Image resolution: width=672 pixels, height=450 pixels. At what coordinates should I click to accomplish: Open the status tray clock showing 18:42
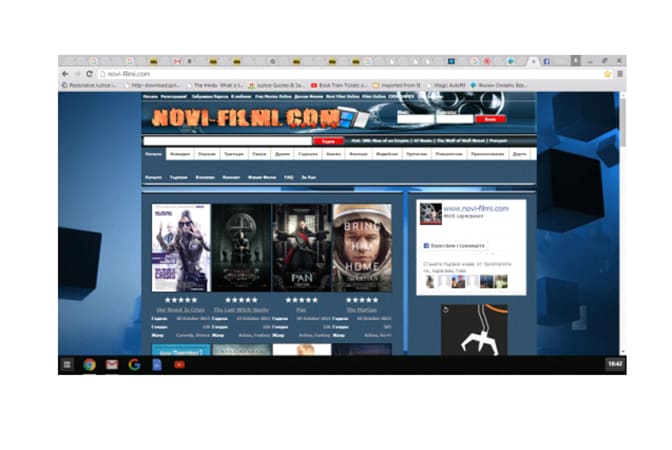[615, 364]
